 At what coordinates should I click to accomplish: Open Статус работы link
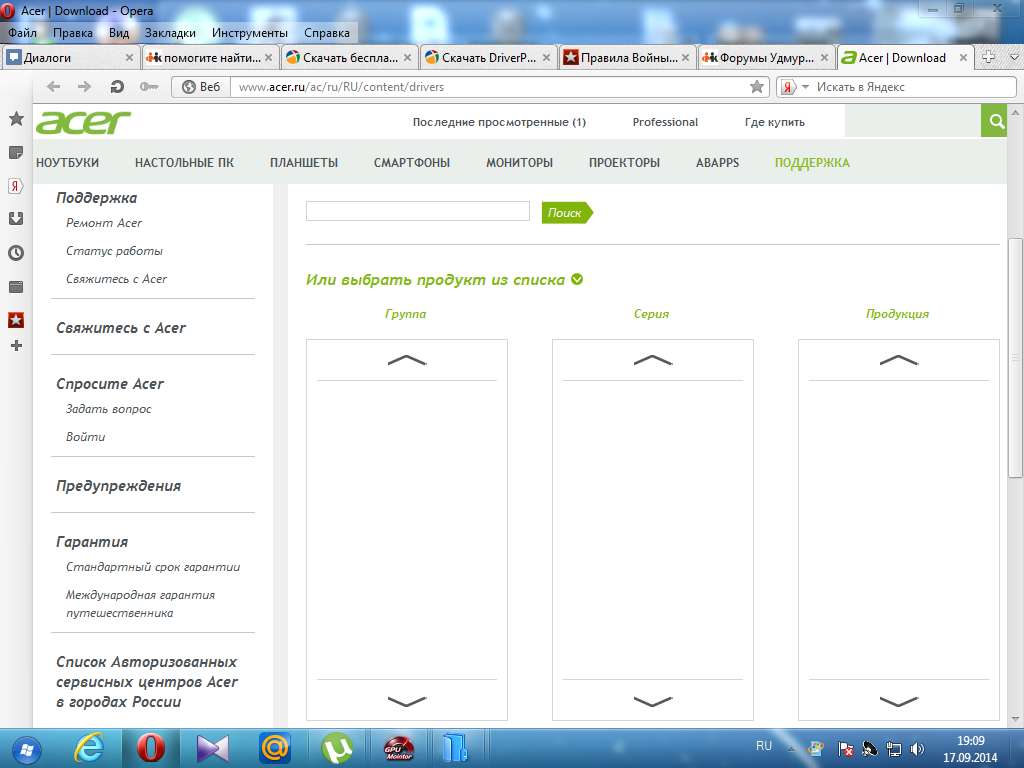[114, 251]
